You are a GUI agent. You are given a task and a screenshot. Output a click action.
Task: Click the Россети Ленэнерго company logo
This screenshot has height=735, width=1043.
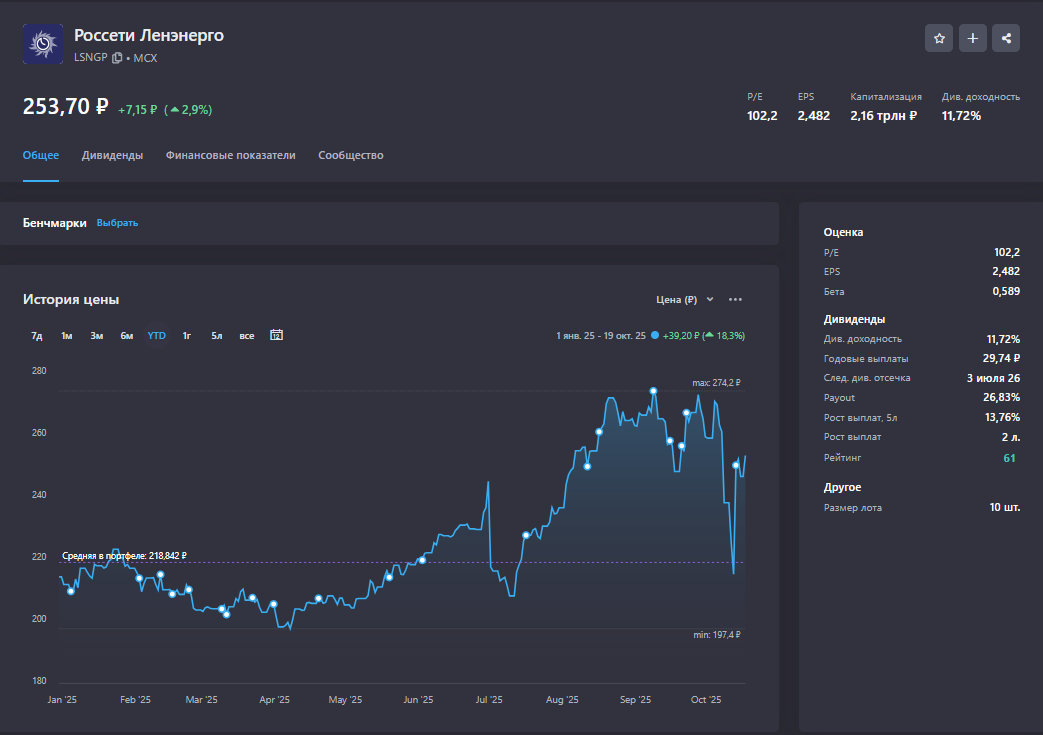(43, 44)
